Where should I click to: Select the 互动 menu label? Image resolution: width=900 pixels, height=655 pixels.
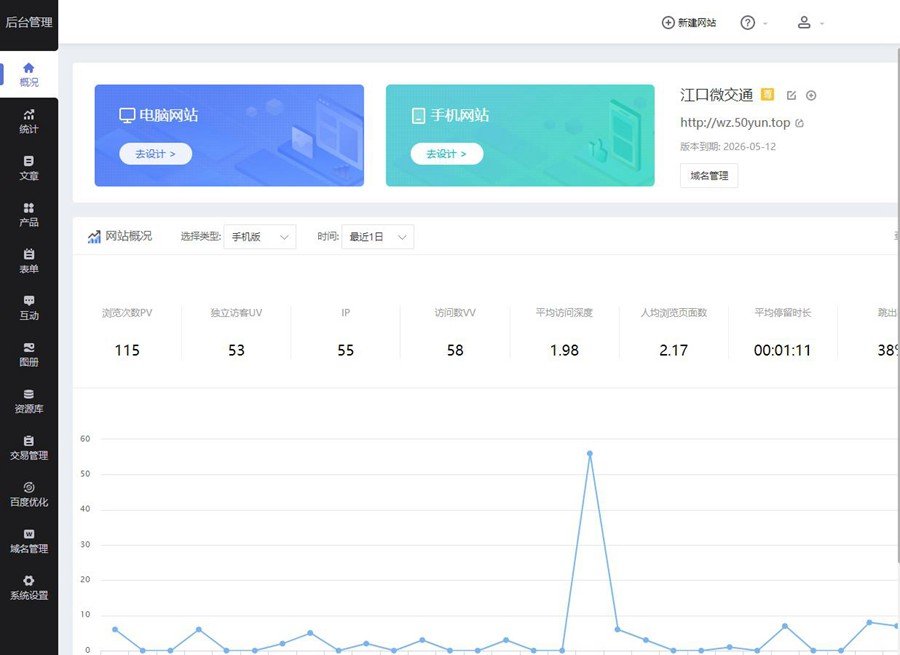pyautogui.click(x=29, y=315)
